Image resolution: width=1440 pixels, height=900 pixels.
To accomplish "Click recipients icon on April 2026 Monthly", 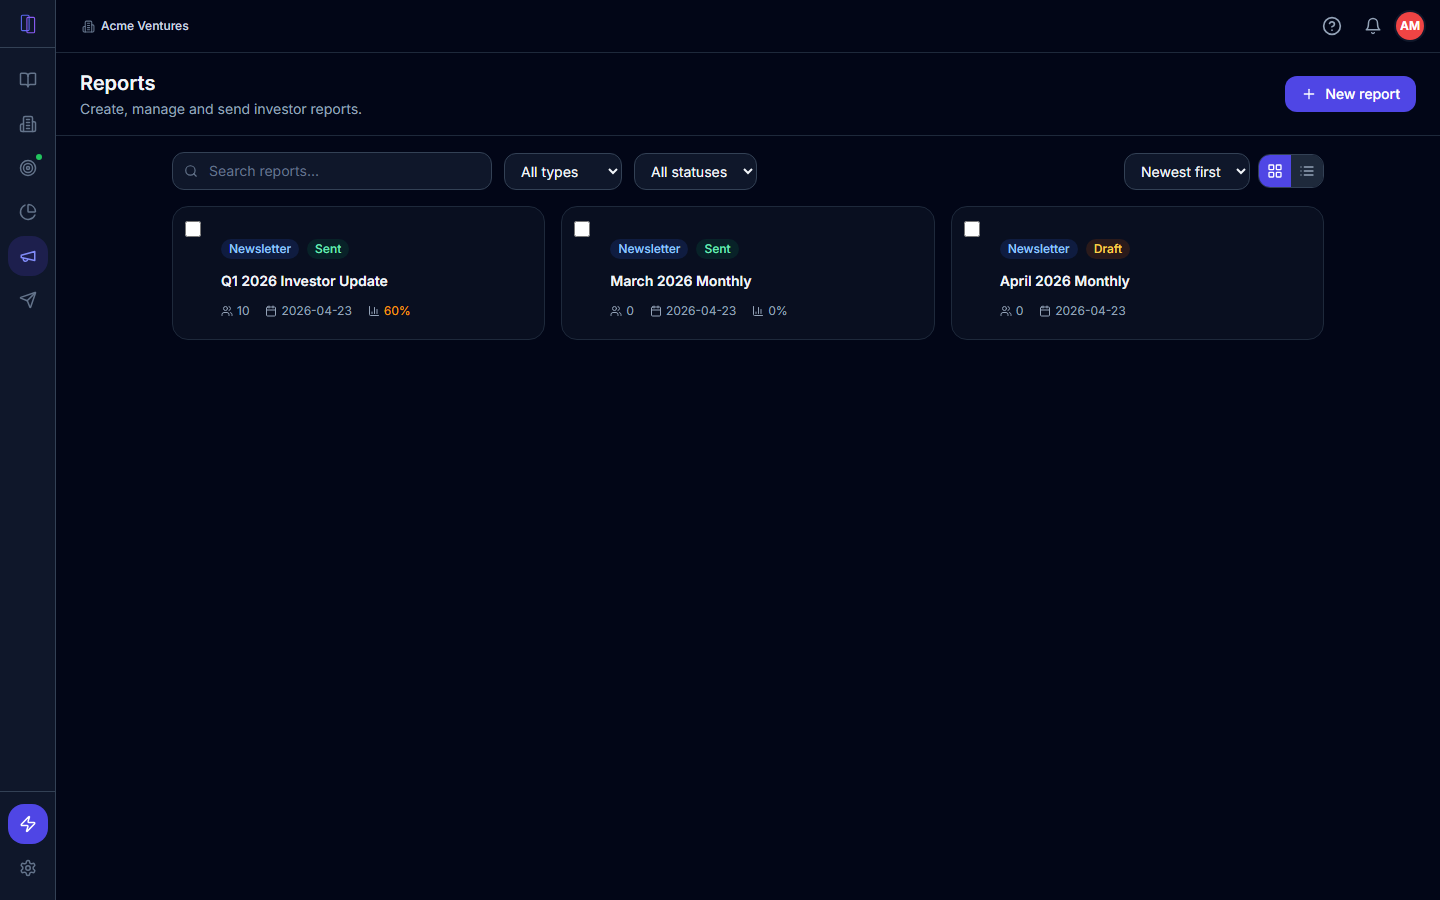I will point(1006,311).
